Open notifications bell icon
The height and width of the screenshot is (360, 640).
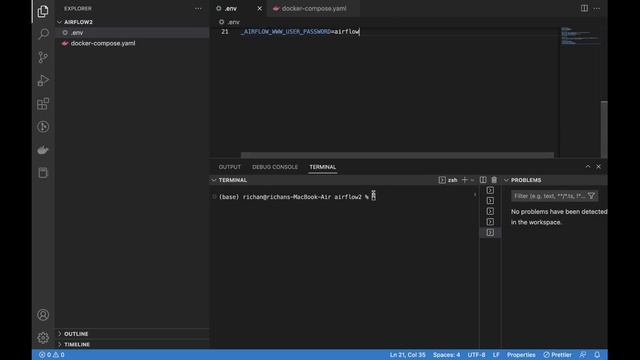597,355
